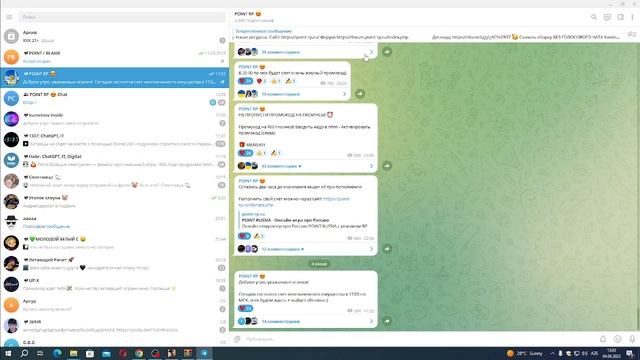This screenshot has width=640, height=360.
Task: Open the channel discussion comments icon in header
Action: click(x=607, y=17)
